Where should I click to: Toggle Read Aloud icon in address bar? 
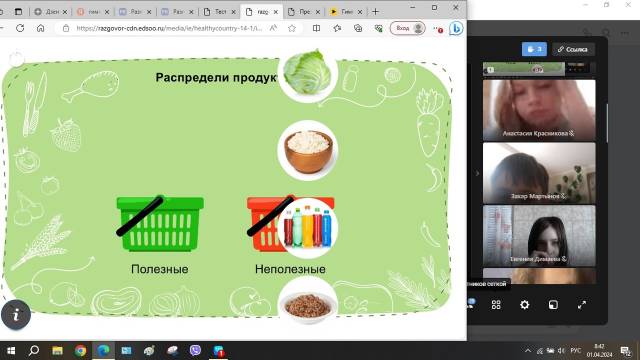click(x=273, y=28)
